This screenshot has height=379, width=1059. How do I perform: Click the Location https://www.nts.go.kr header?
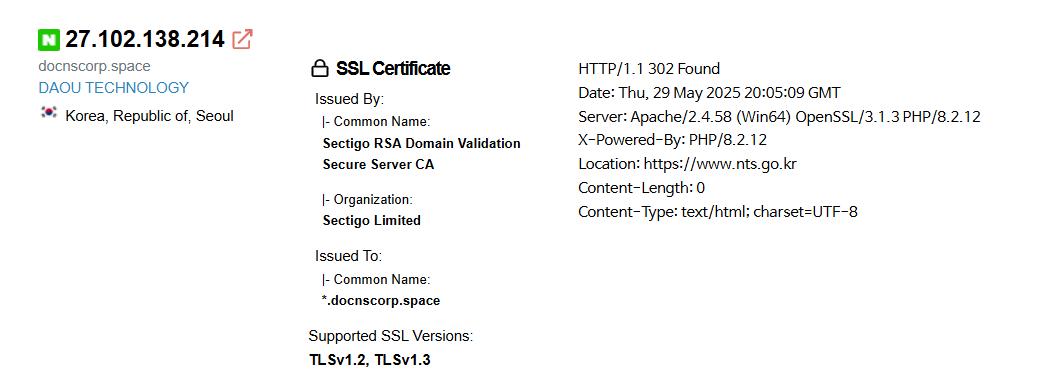688,163
